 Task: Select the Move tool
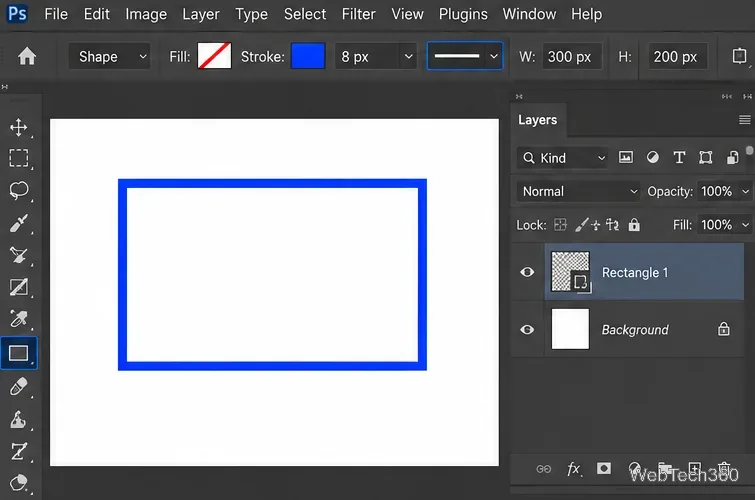pyautogui.click(x=18, y=128)
